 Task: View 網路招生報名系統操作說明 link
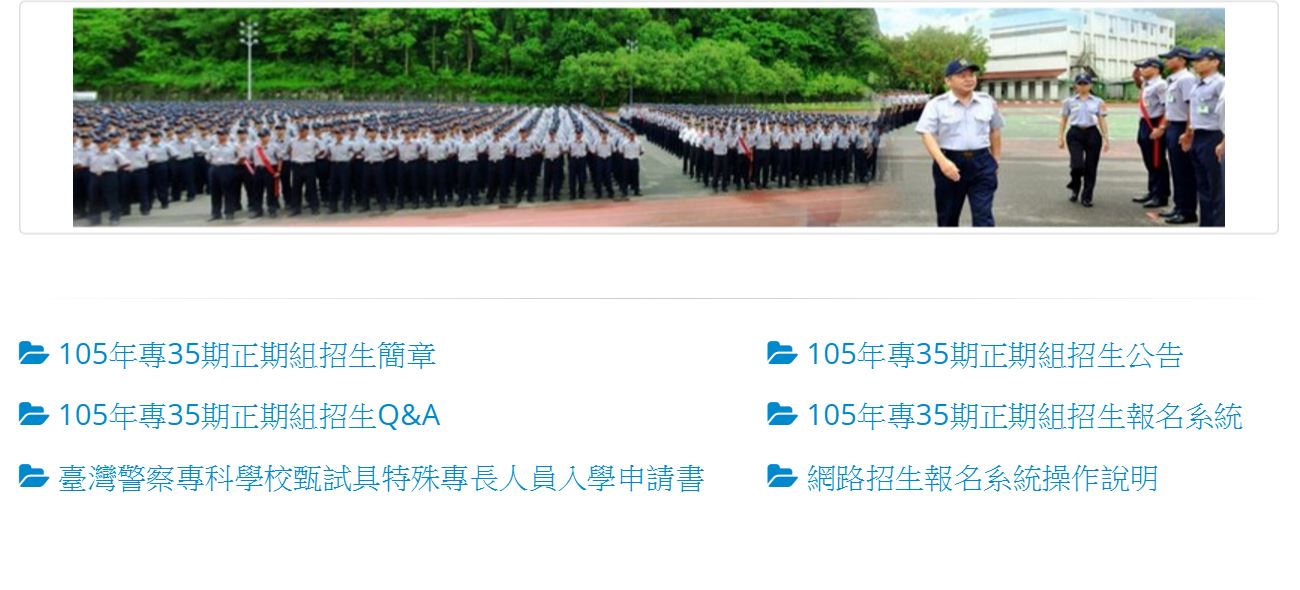pyautogui.click(x=982, y=478)
